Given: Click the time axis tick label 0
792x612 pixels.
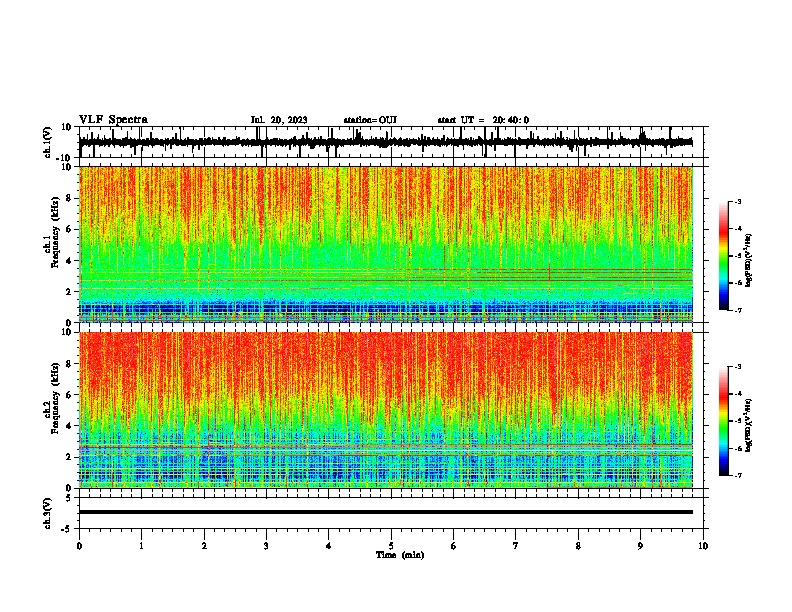Looking at the screenshot, I should tap(79, 546).
